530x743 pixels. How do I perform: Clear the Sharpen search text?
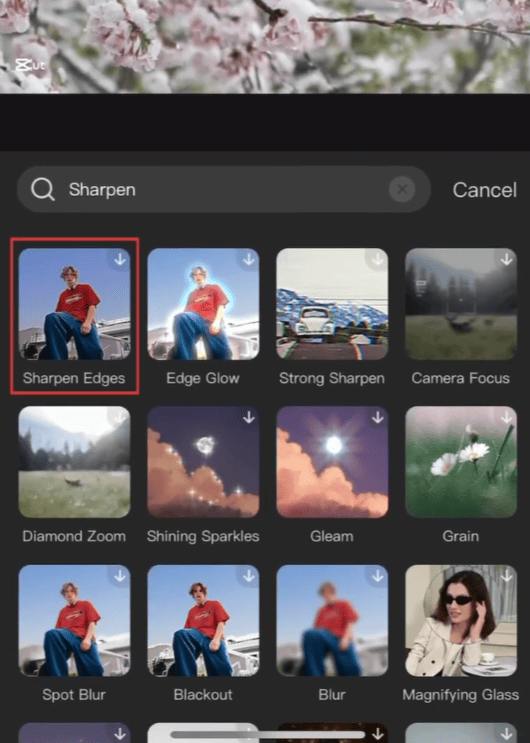tap(402, 190)
